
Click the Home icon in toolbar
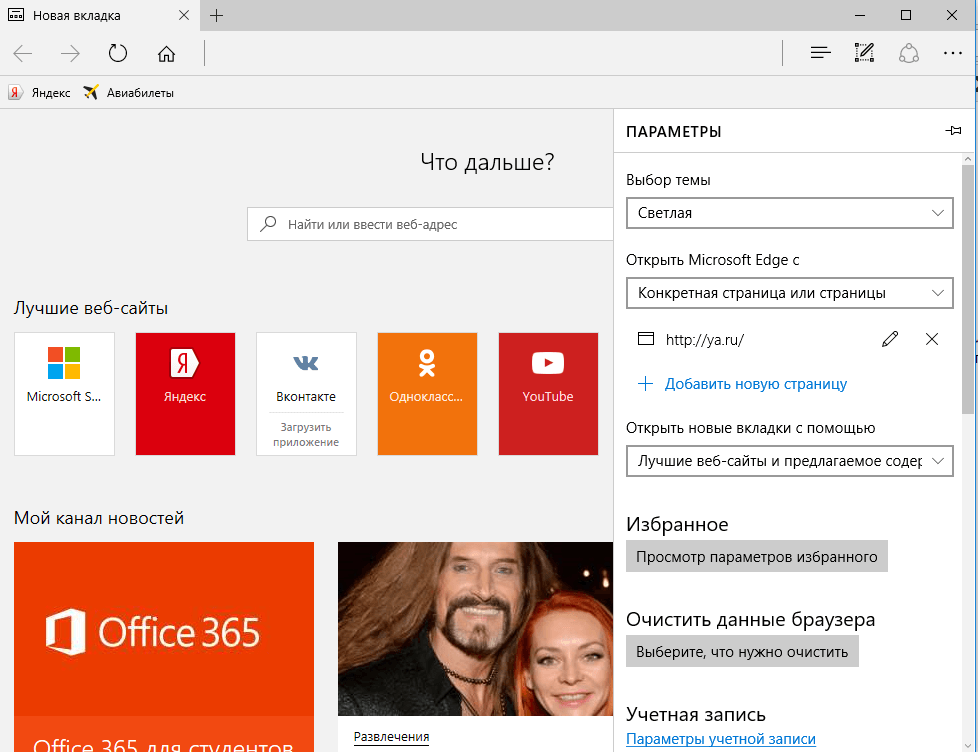[167, 53]
